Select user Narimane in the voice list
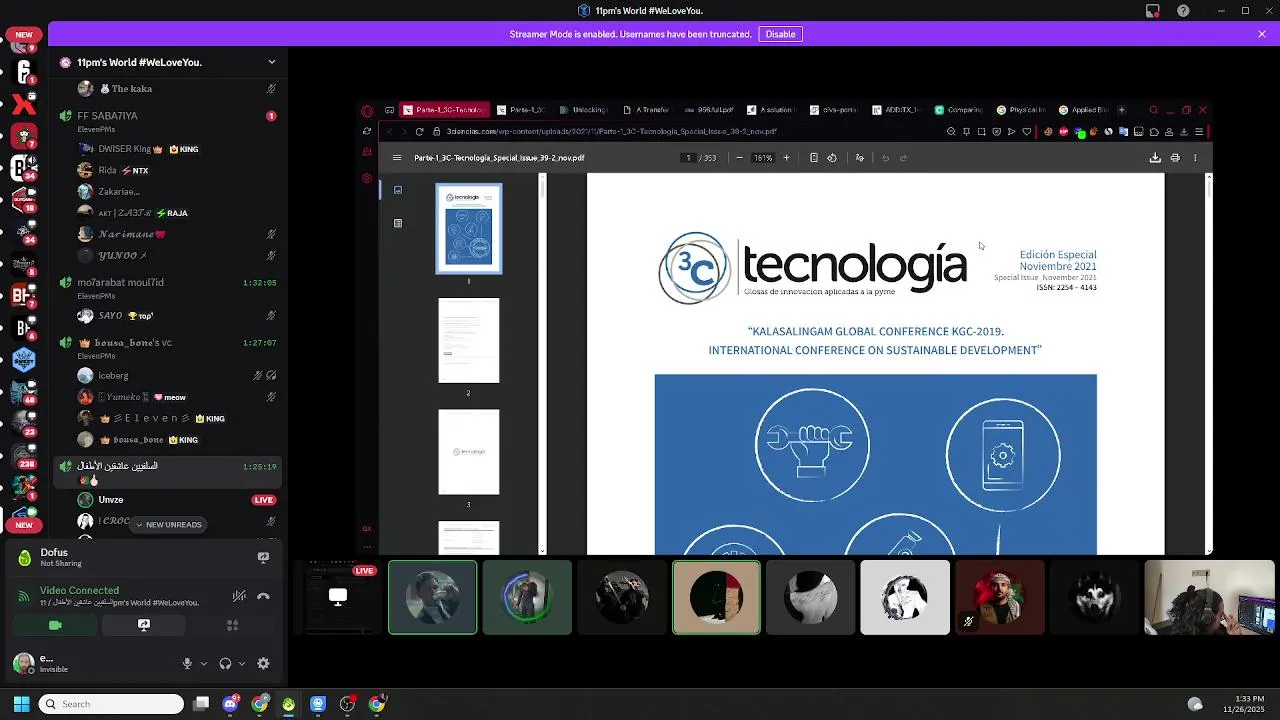Screen dimensions: 1280x720 pyautogui.click(x=167, y=234)
